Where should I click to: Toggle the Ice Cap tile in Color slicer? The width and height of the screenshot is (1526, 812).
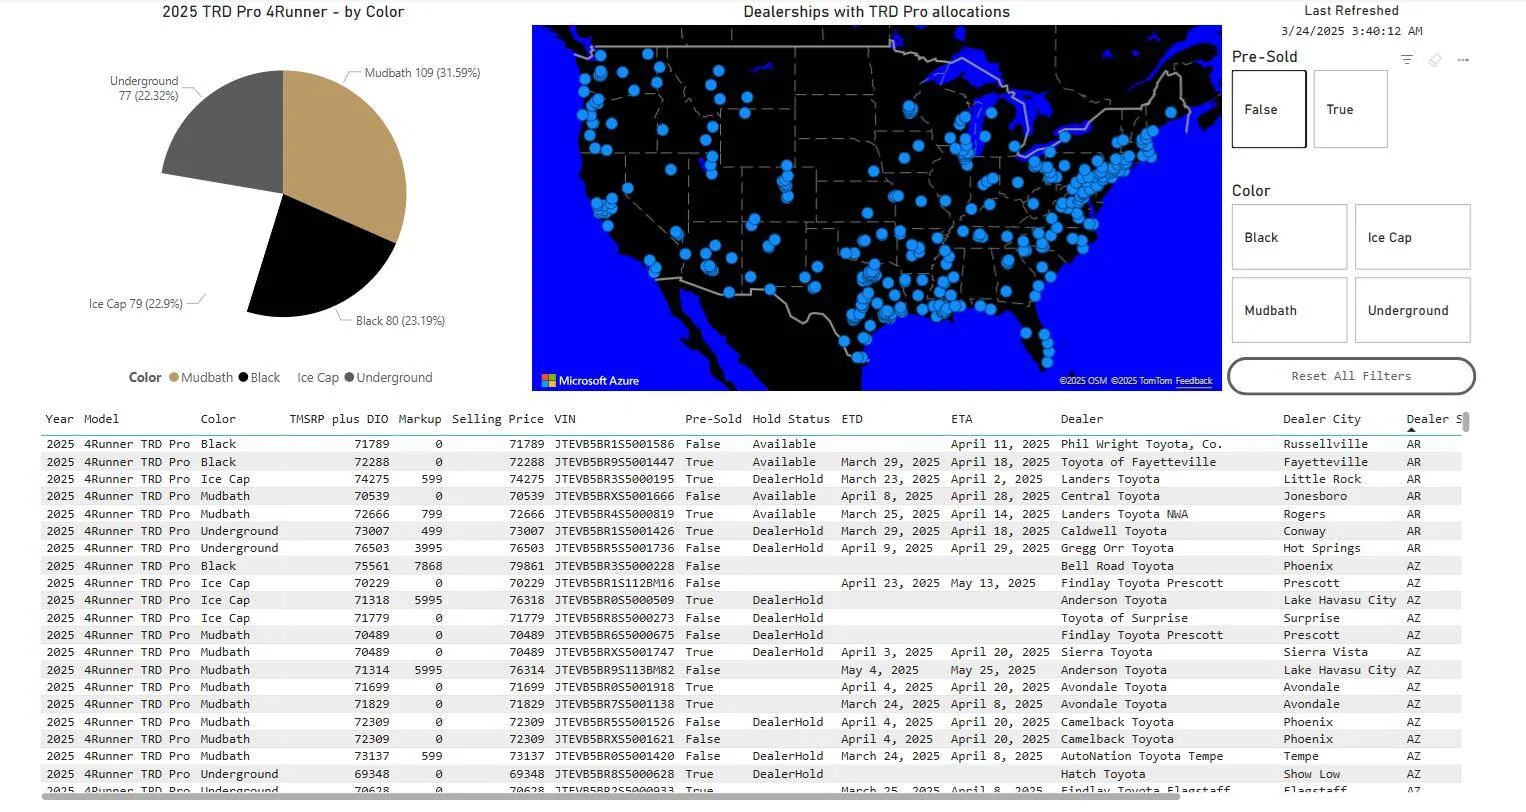click(1412, 237)
